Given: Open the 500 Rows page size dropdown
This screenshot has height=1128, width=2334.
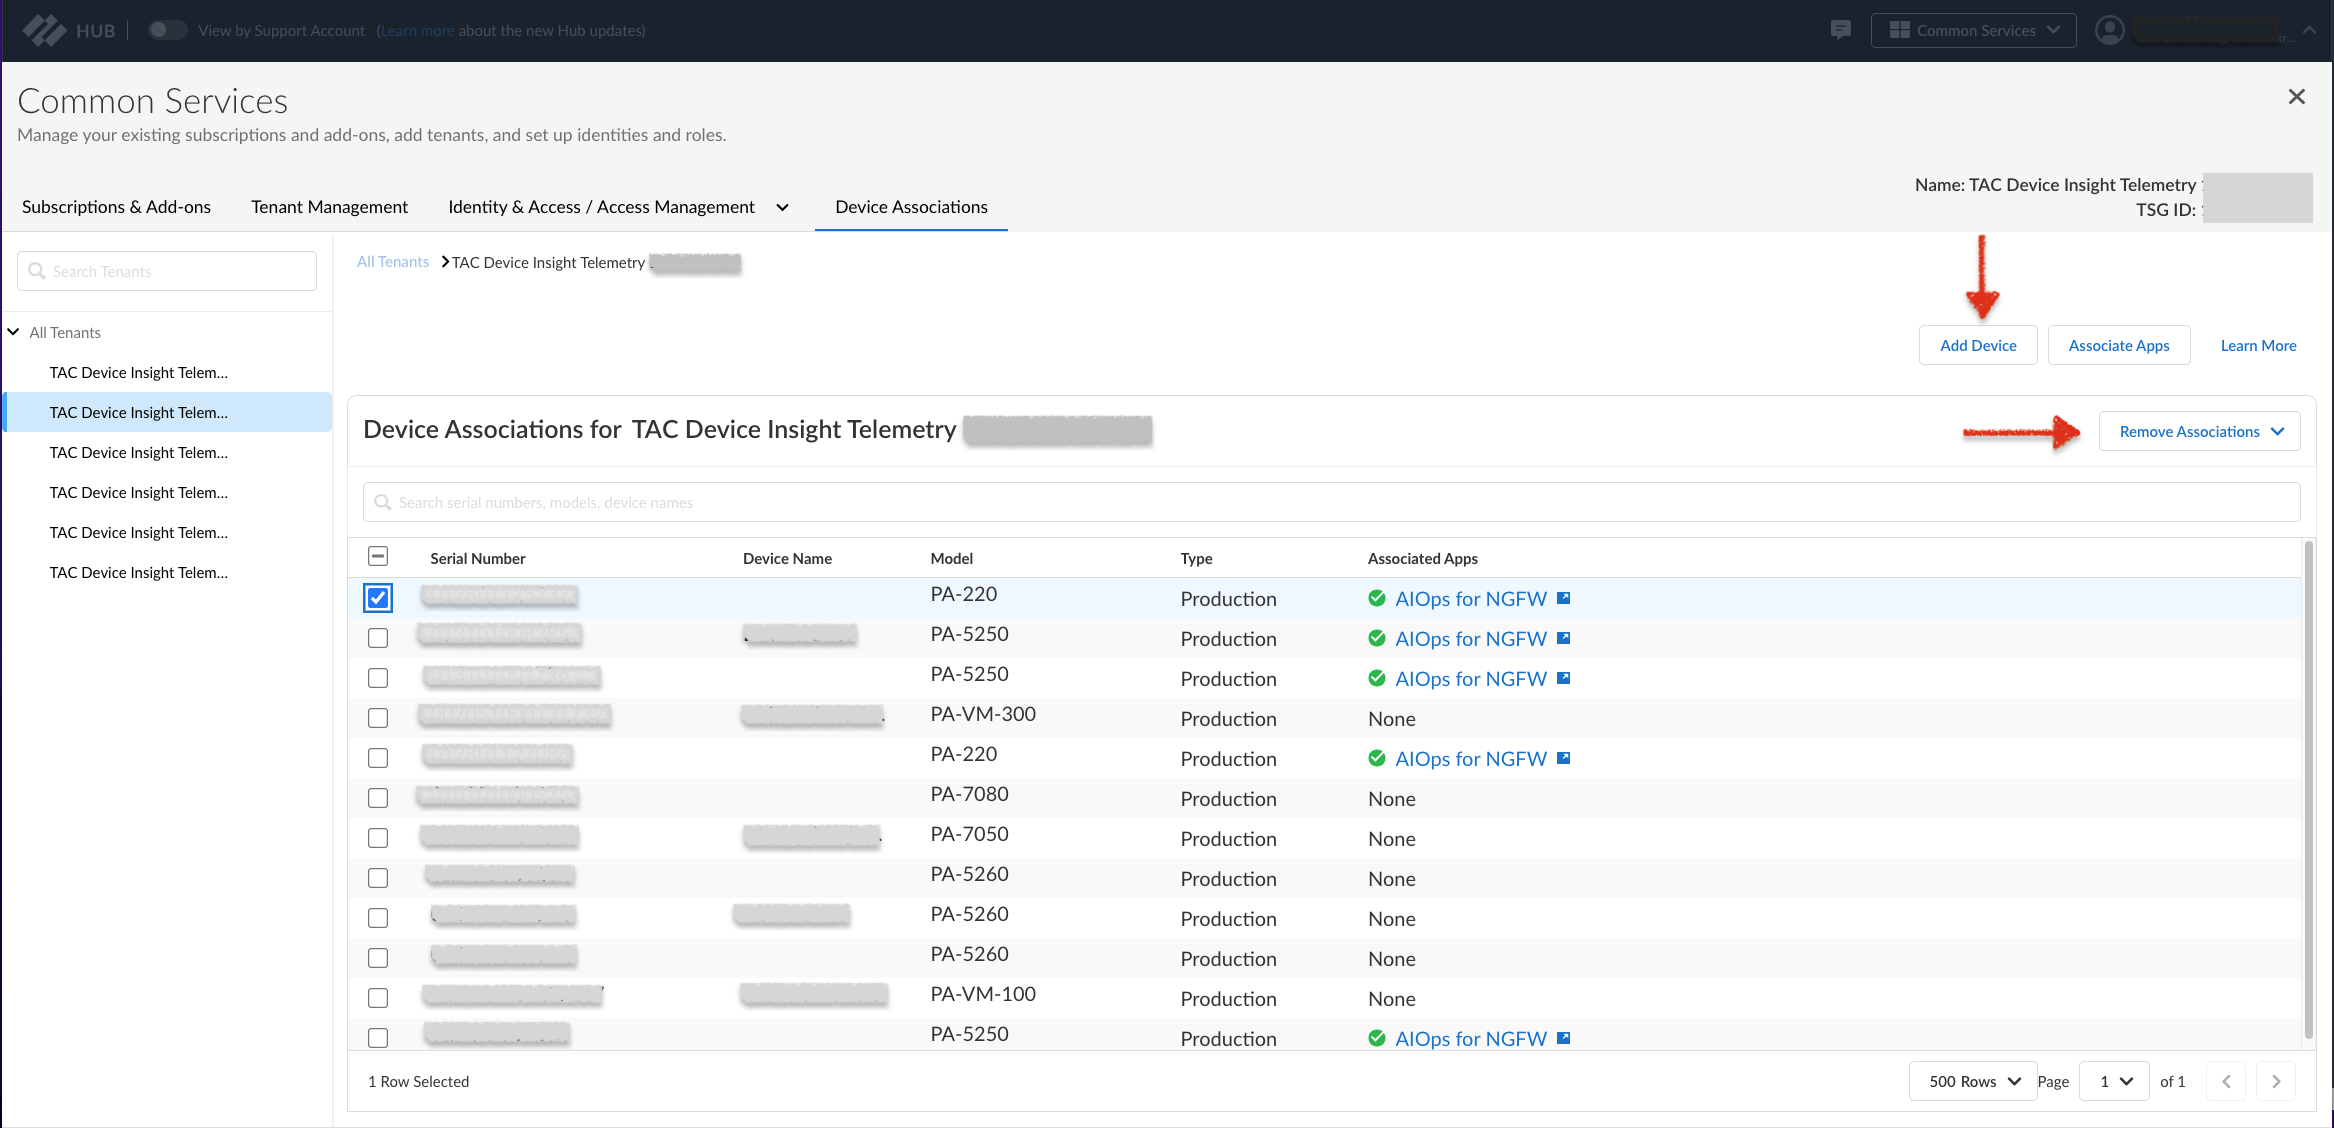Looking at the screenshot, I should coord(1972,1081).
